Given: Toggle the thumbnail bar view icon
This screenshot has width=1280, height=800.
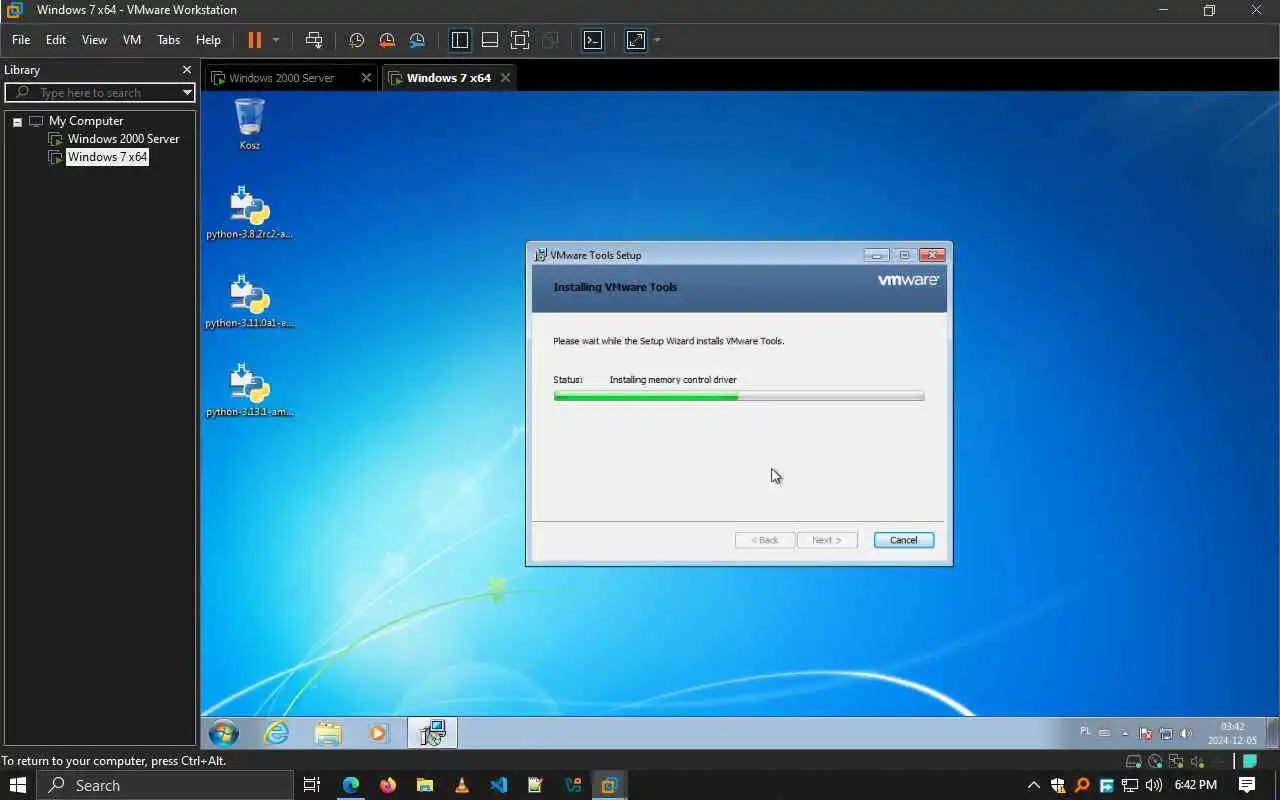Looking at the screenshot, I should click(x=490, y=40).
